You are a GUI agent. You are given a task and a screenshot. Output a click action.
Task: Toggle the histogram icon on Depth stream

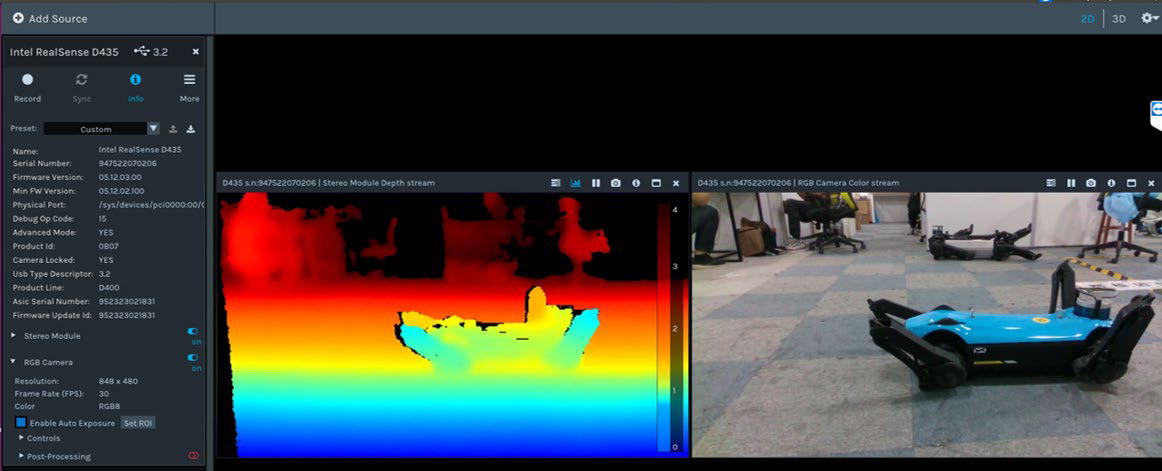click(576, 183)
